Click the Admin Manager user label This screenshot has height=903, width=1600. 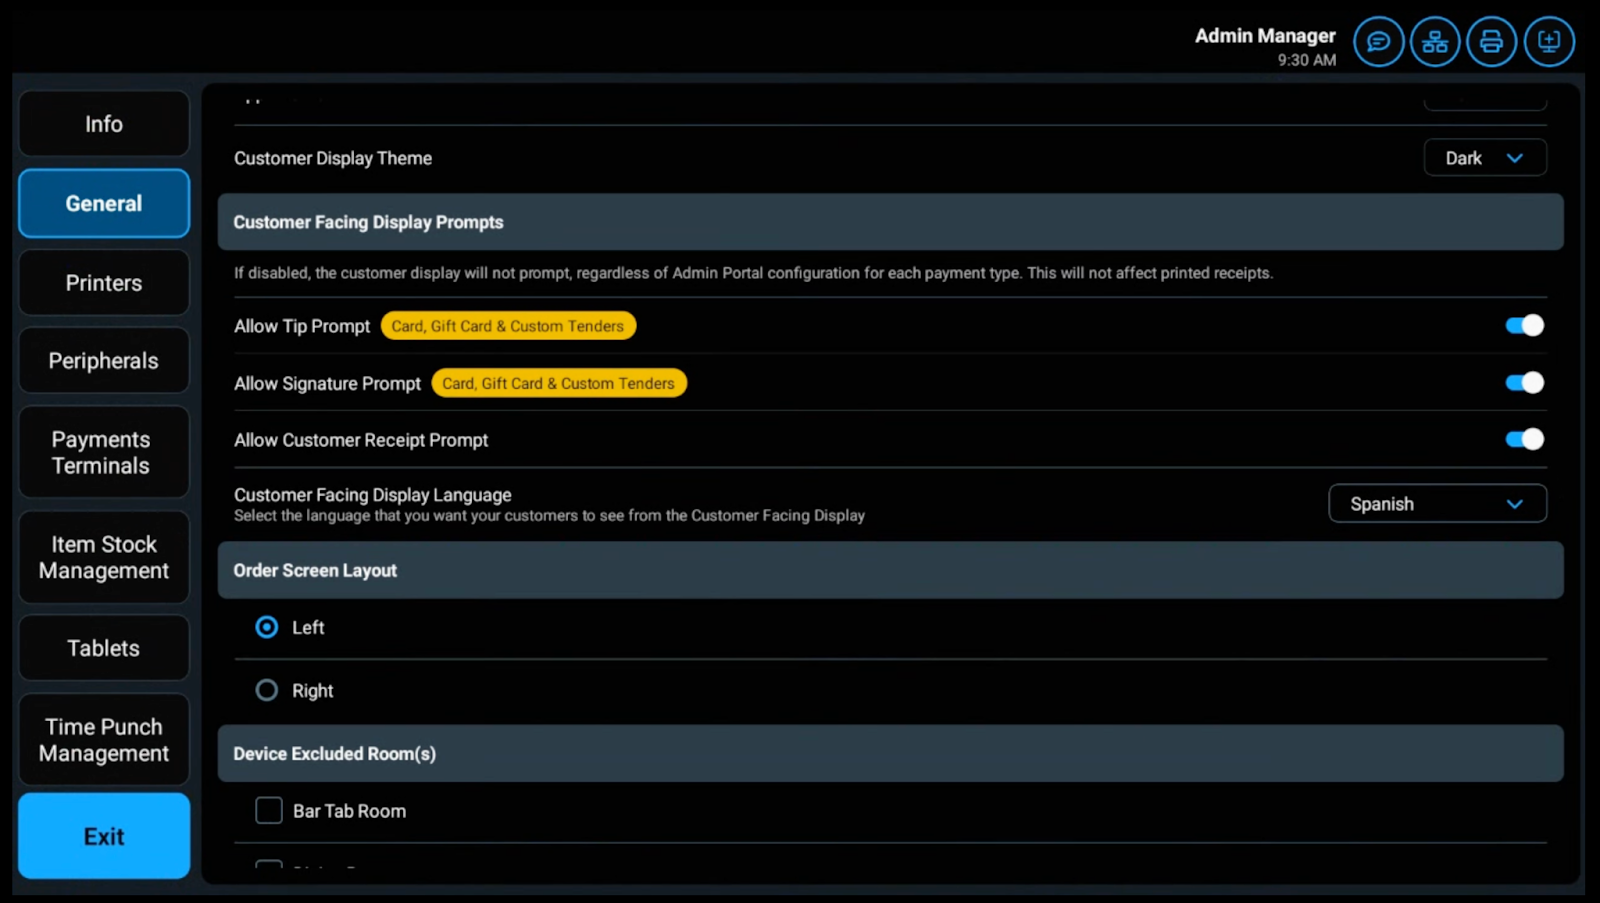[1264, 36]
